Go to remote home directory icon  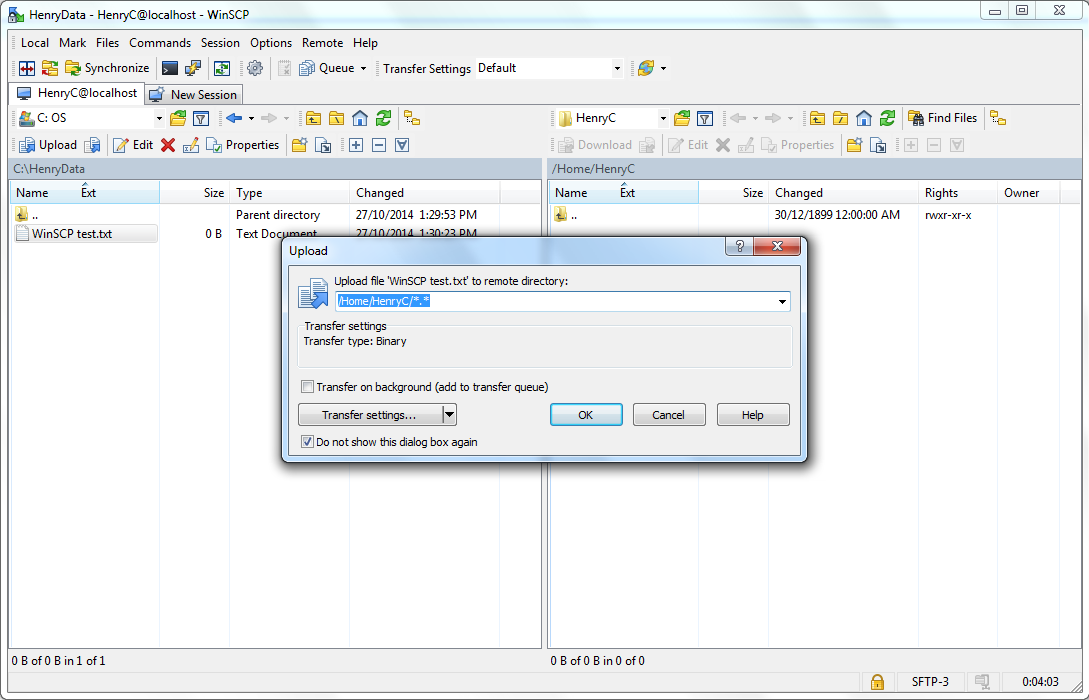point(864,119)
